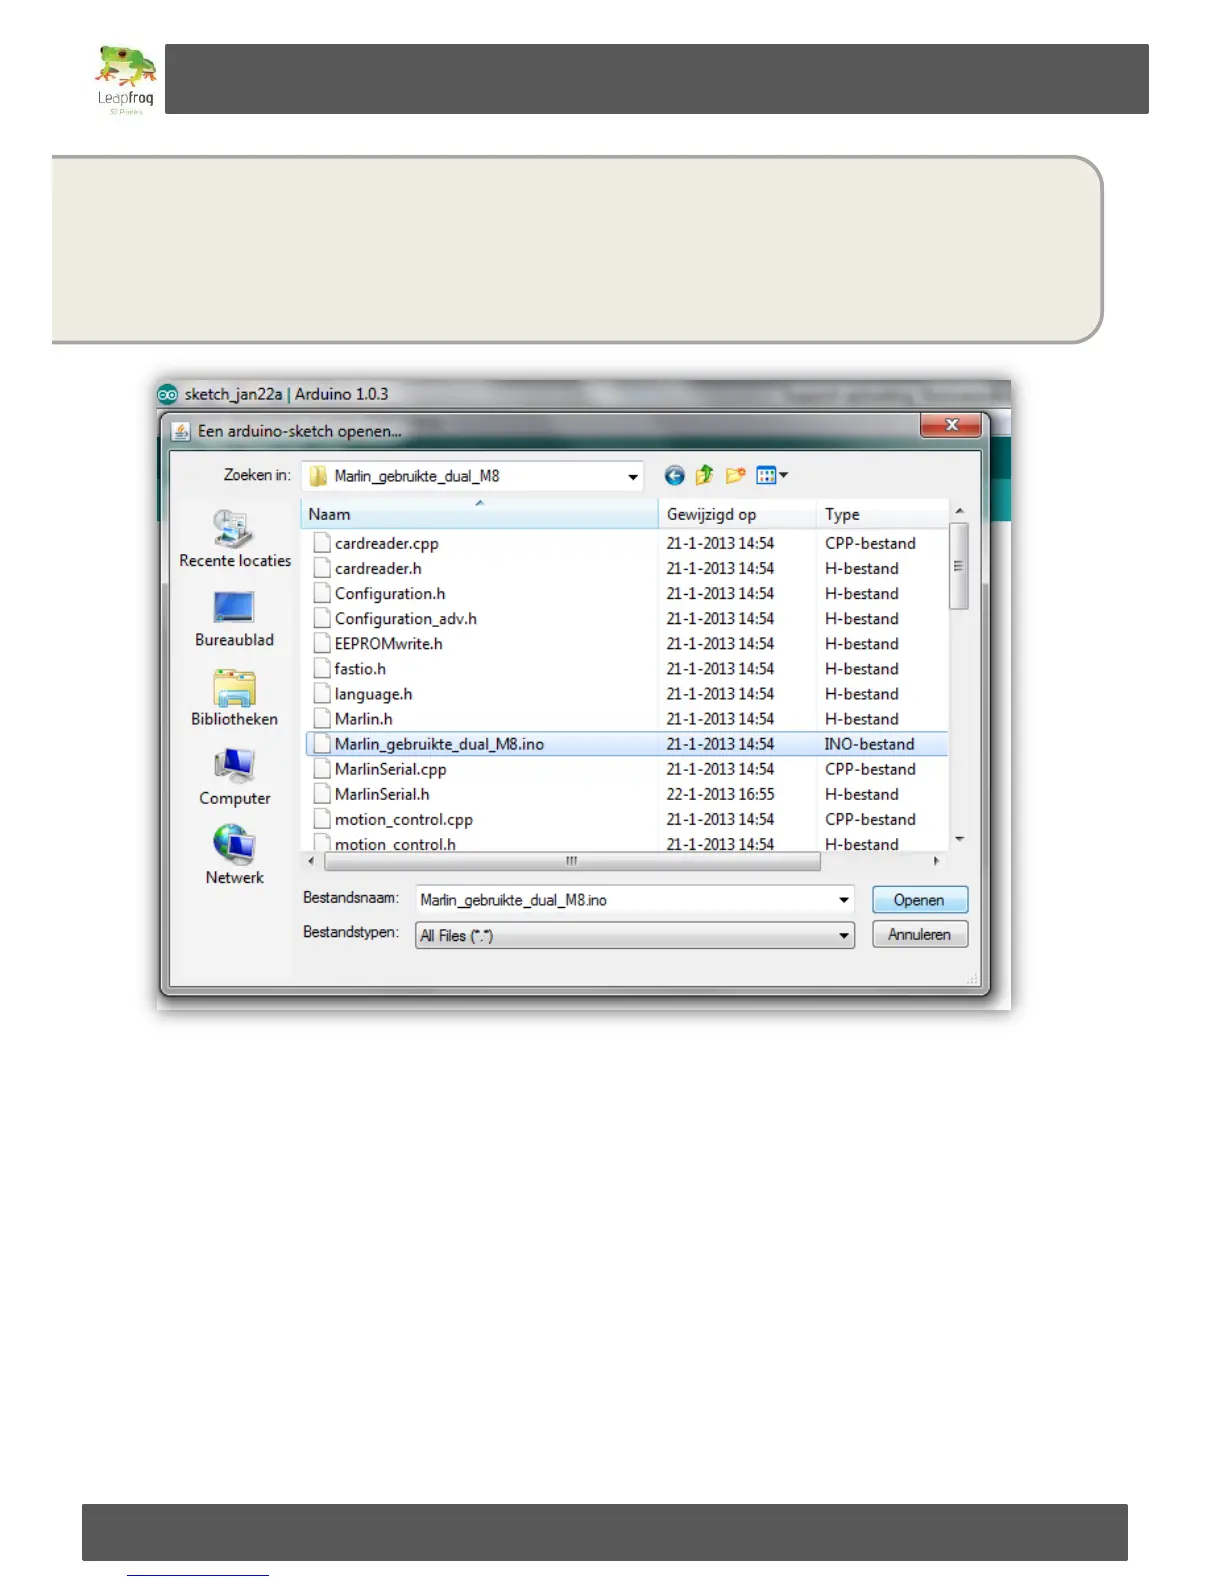This screenshot has width=1224, height=1584.
Task: Open the Bestandsnaam dropdown arrow
Action: (x=844, y=900)
